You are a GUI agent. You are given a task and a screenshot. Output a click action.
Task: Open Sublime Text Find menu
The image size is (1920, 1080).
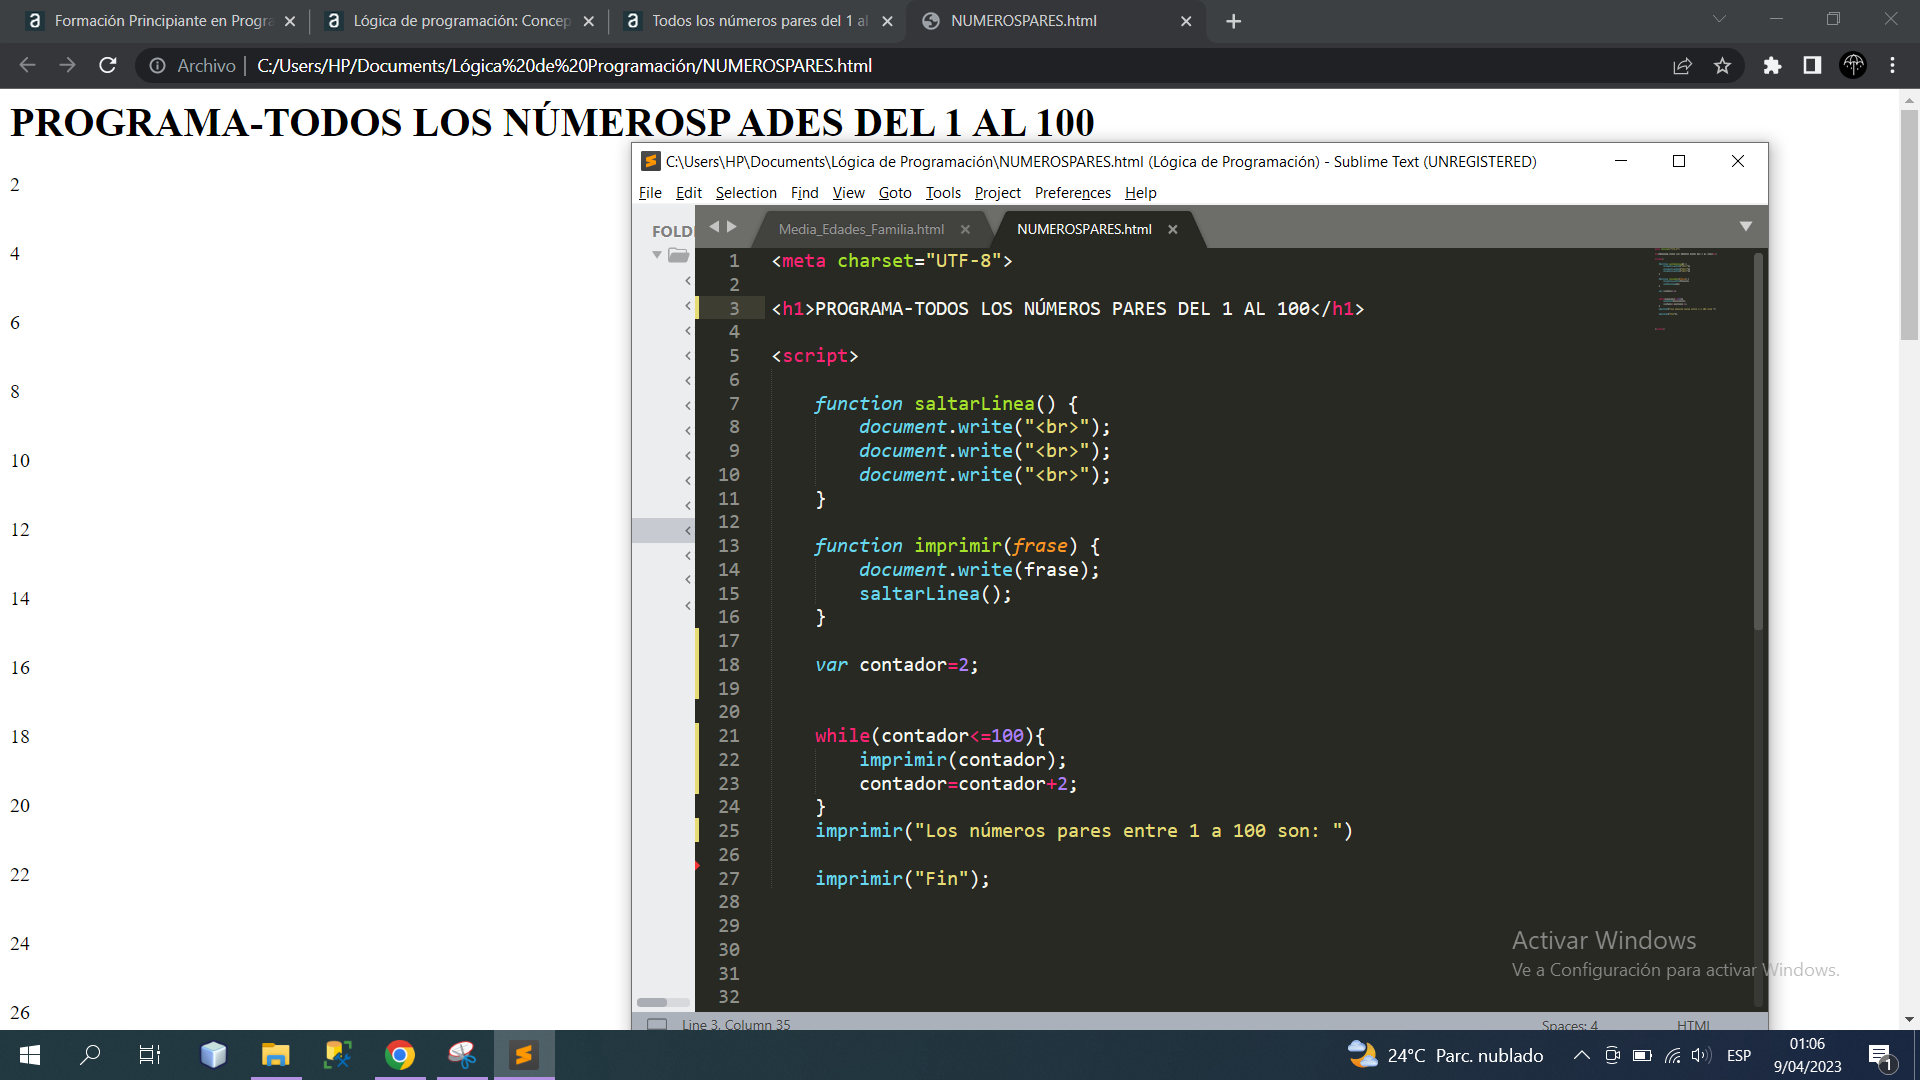804,193
